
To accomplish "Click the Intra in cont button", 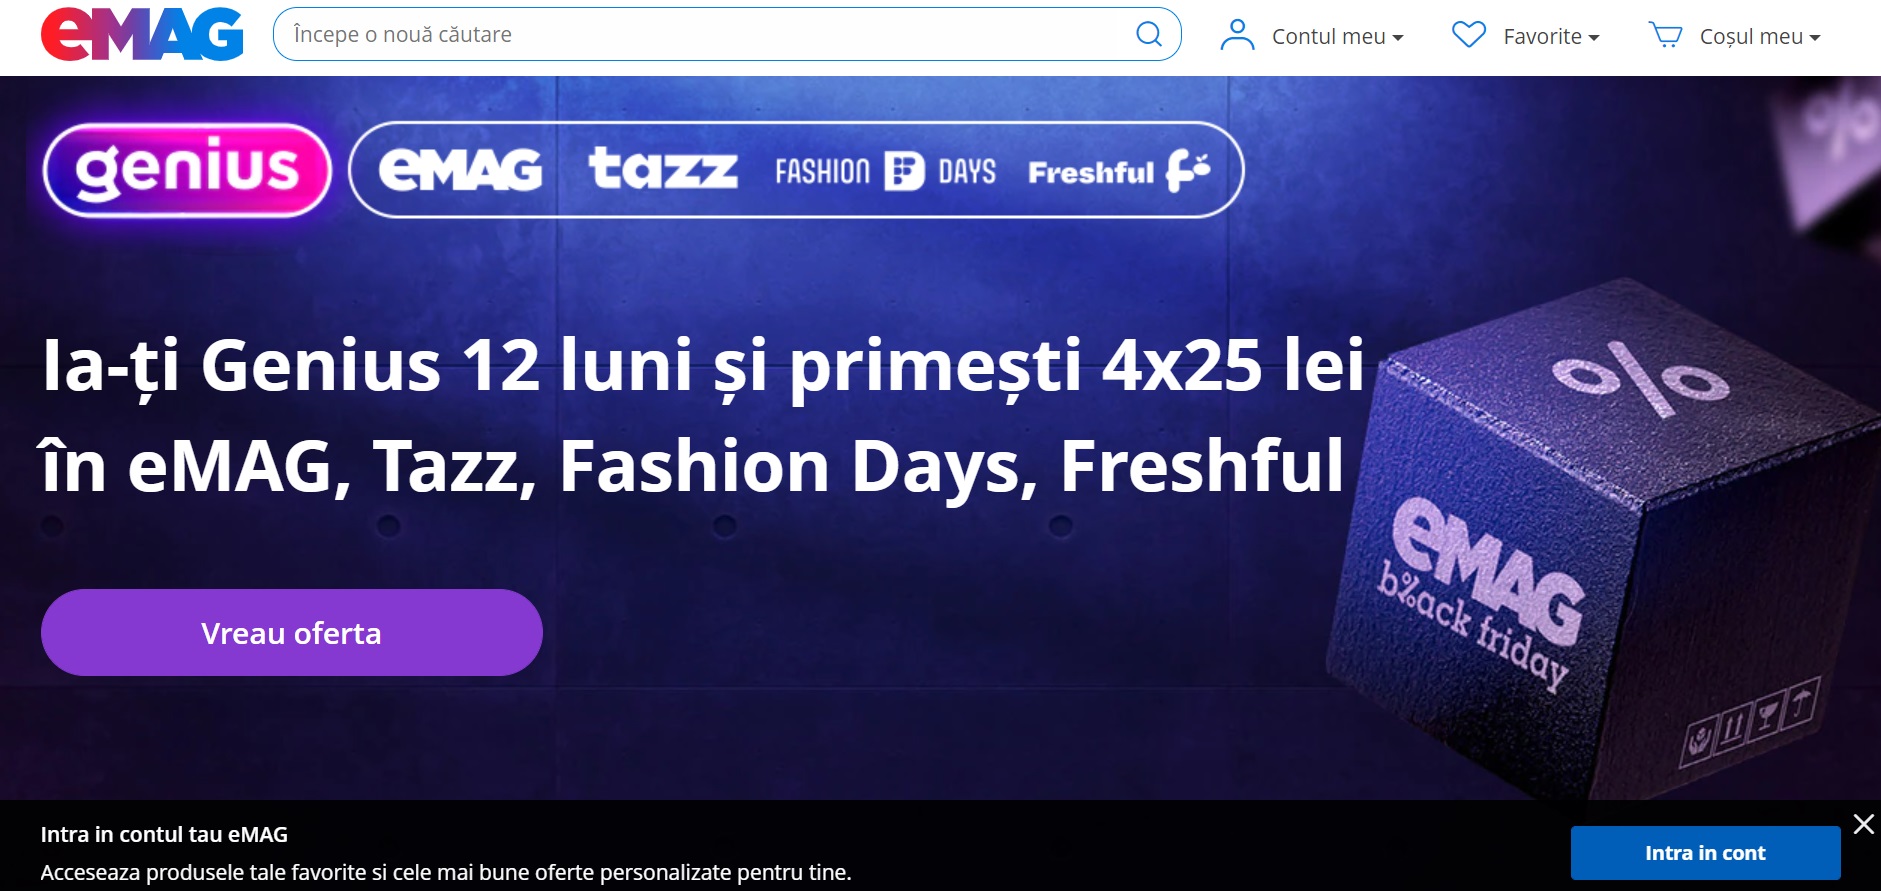I will 1705,853.
